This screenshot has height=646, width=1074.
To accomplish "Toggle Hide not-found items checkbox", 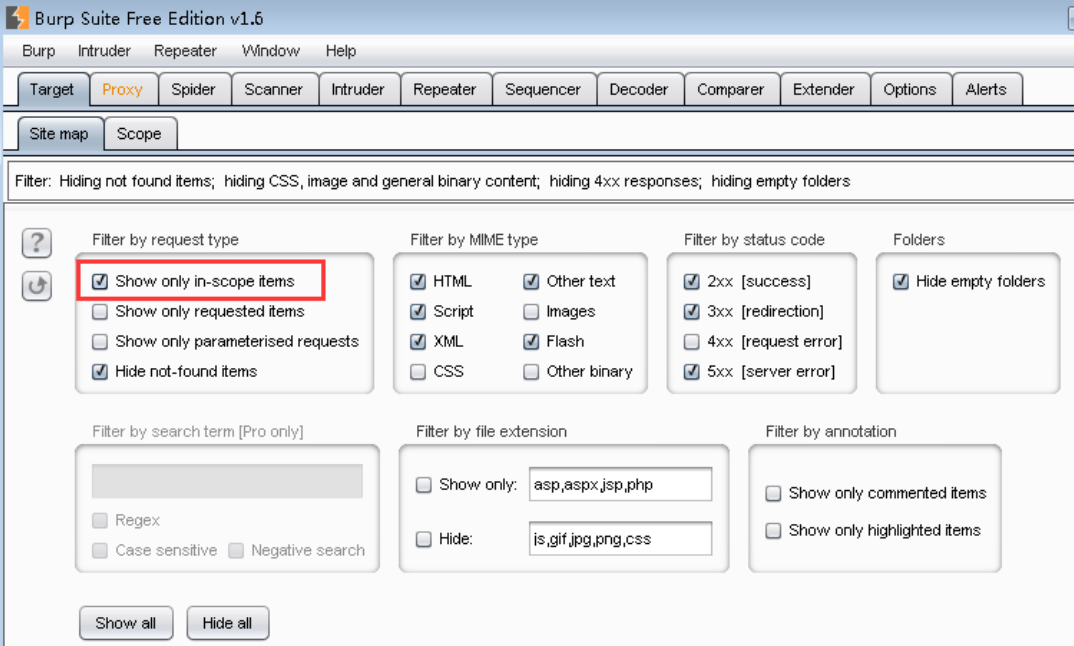I will (x=100, y=372).
